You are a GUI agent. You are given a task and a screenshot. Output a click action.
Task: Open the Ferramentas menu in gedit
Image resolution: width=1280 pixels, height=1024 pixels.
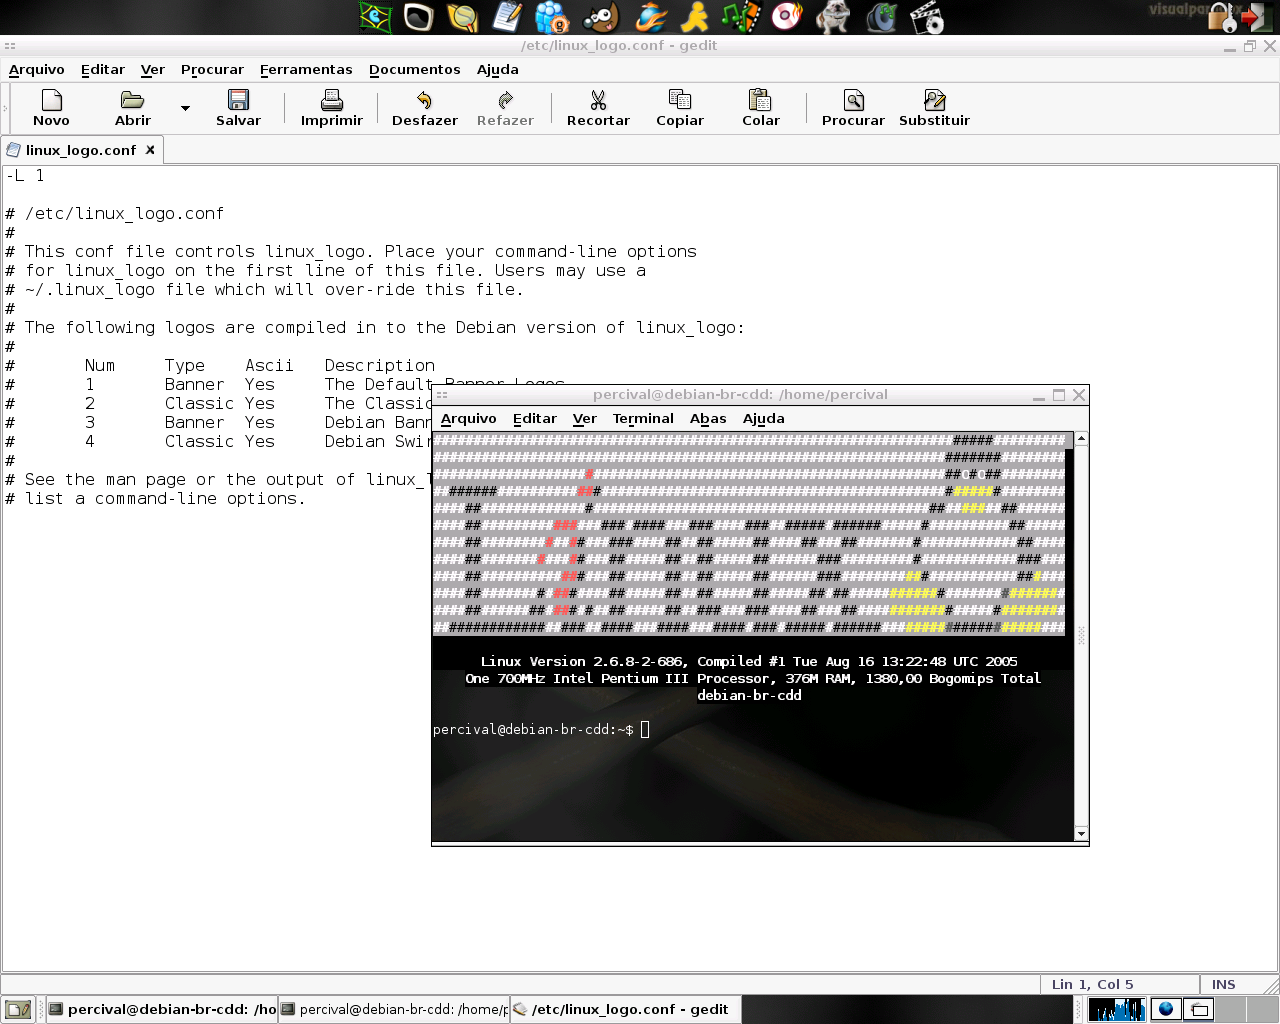306,69
